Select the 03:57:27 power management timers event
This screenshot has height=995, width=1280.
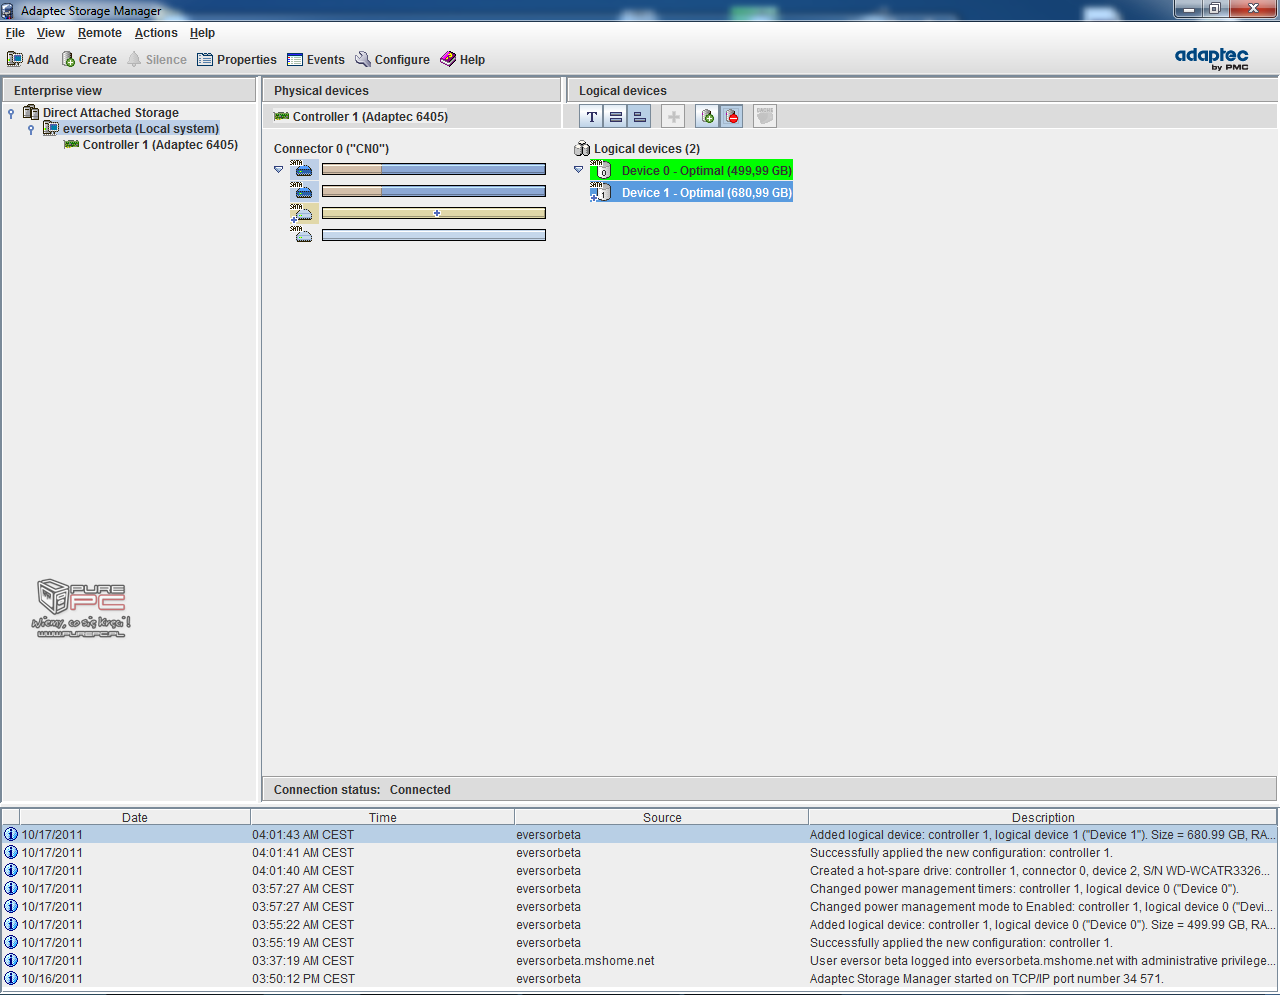click(640, 889)
